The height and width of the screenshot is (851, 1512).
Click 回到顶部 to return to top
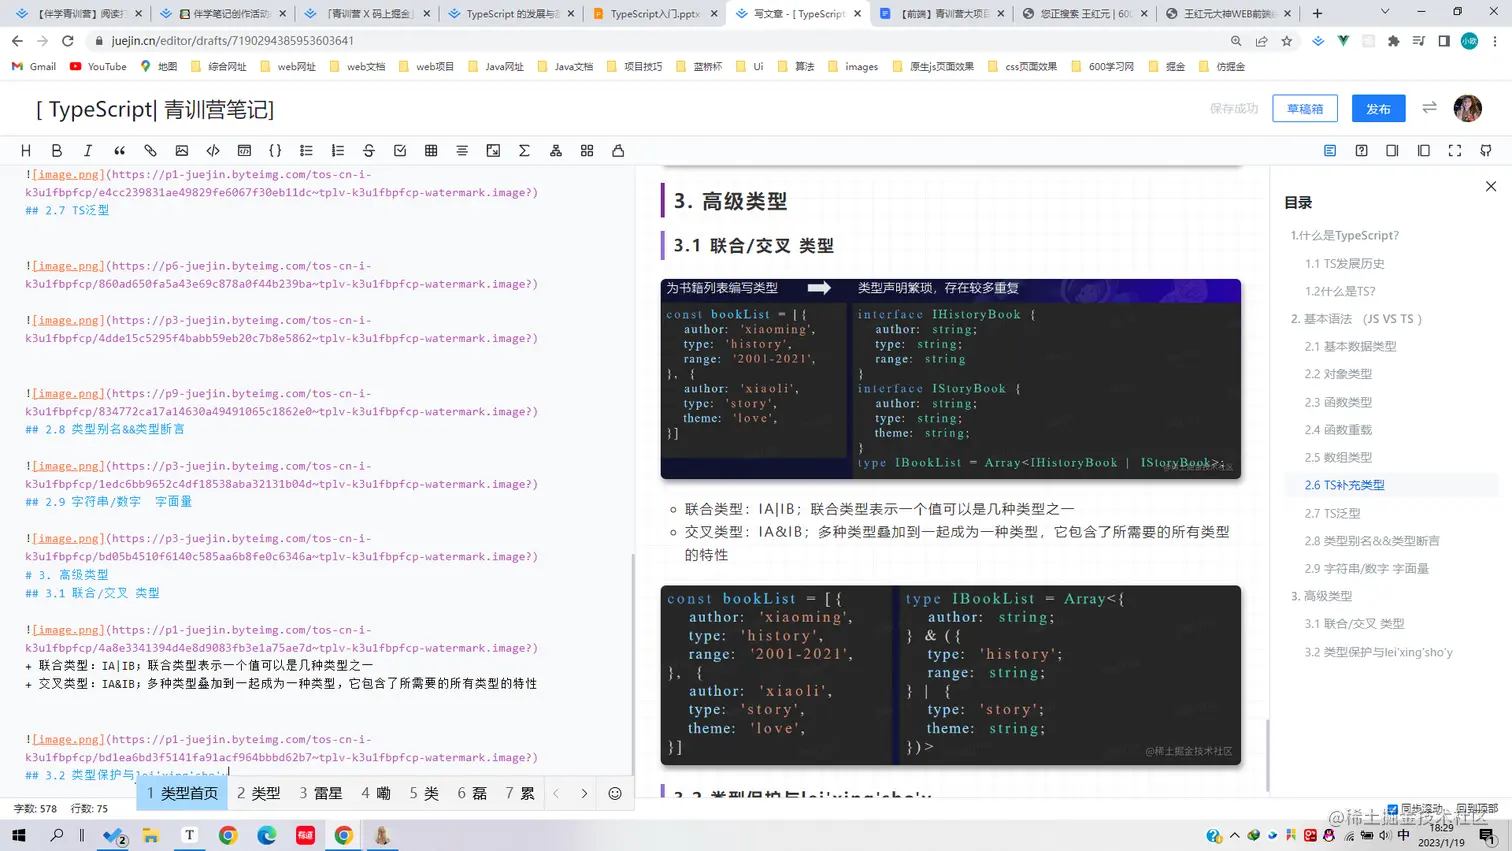(1477, 809)
